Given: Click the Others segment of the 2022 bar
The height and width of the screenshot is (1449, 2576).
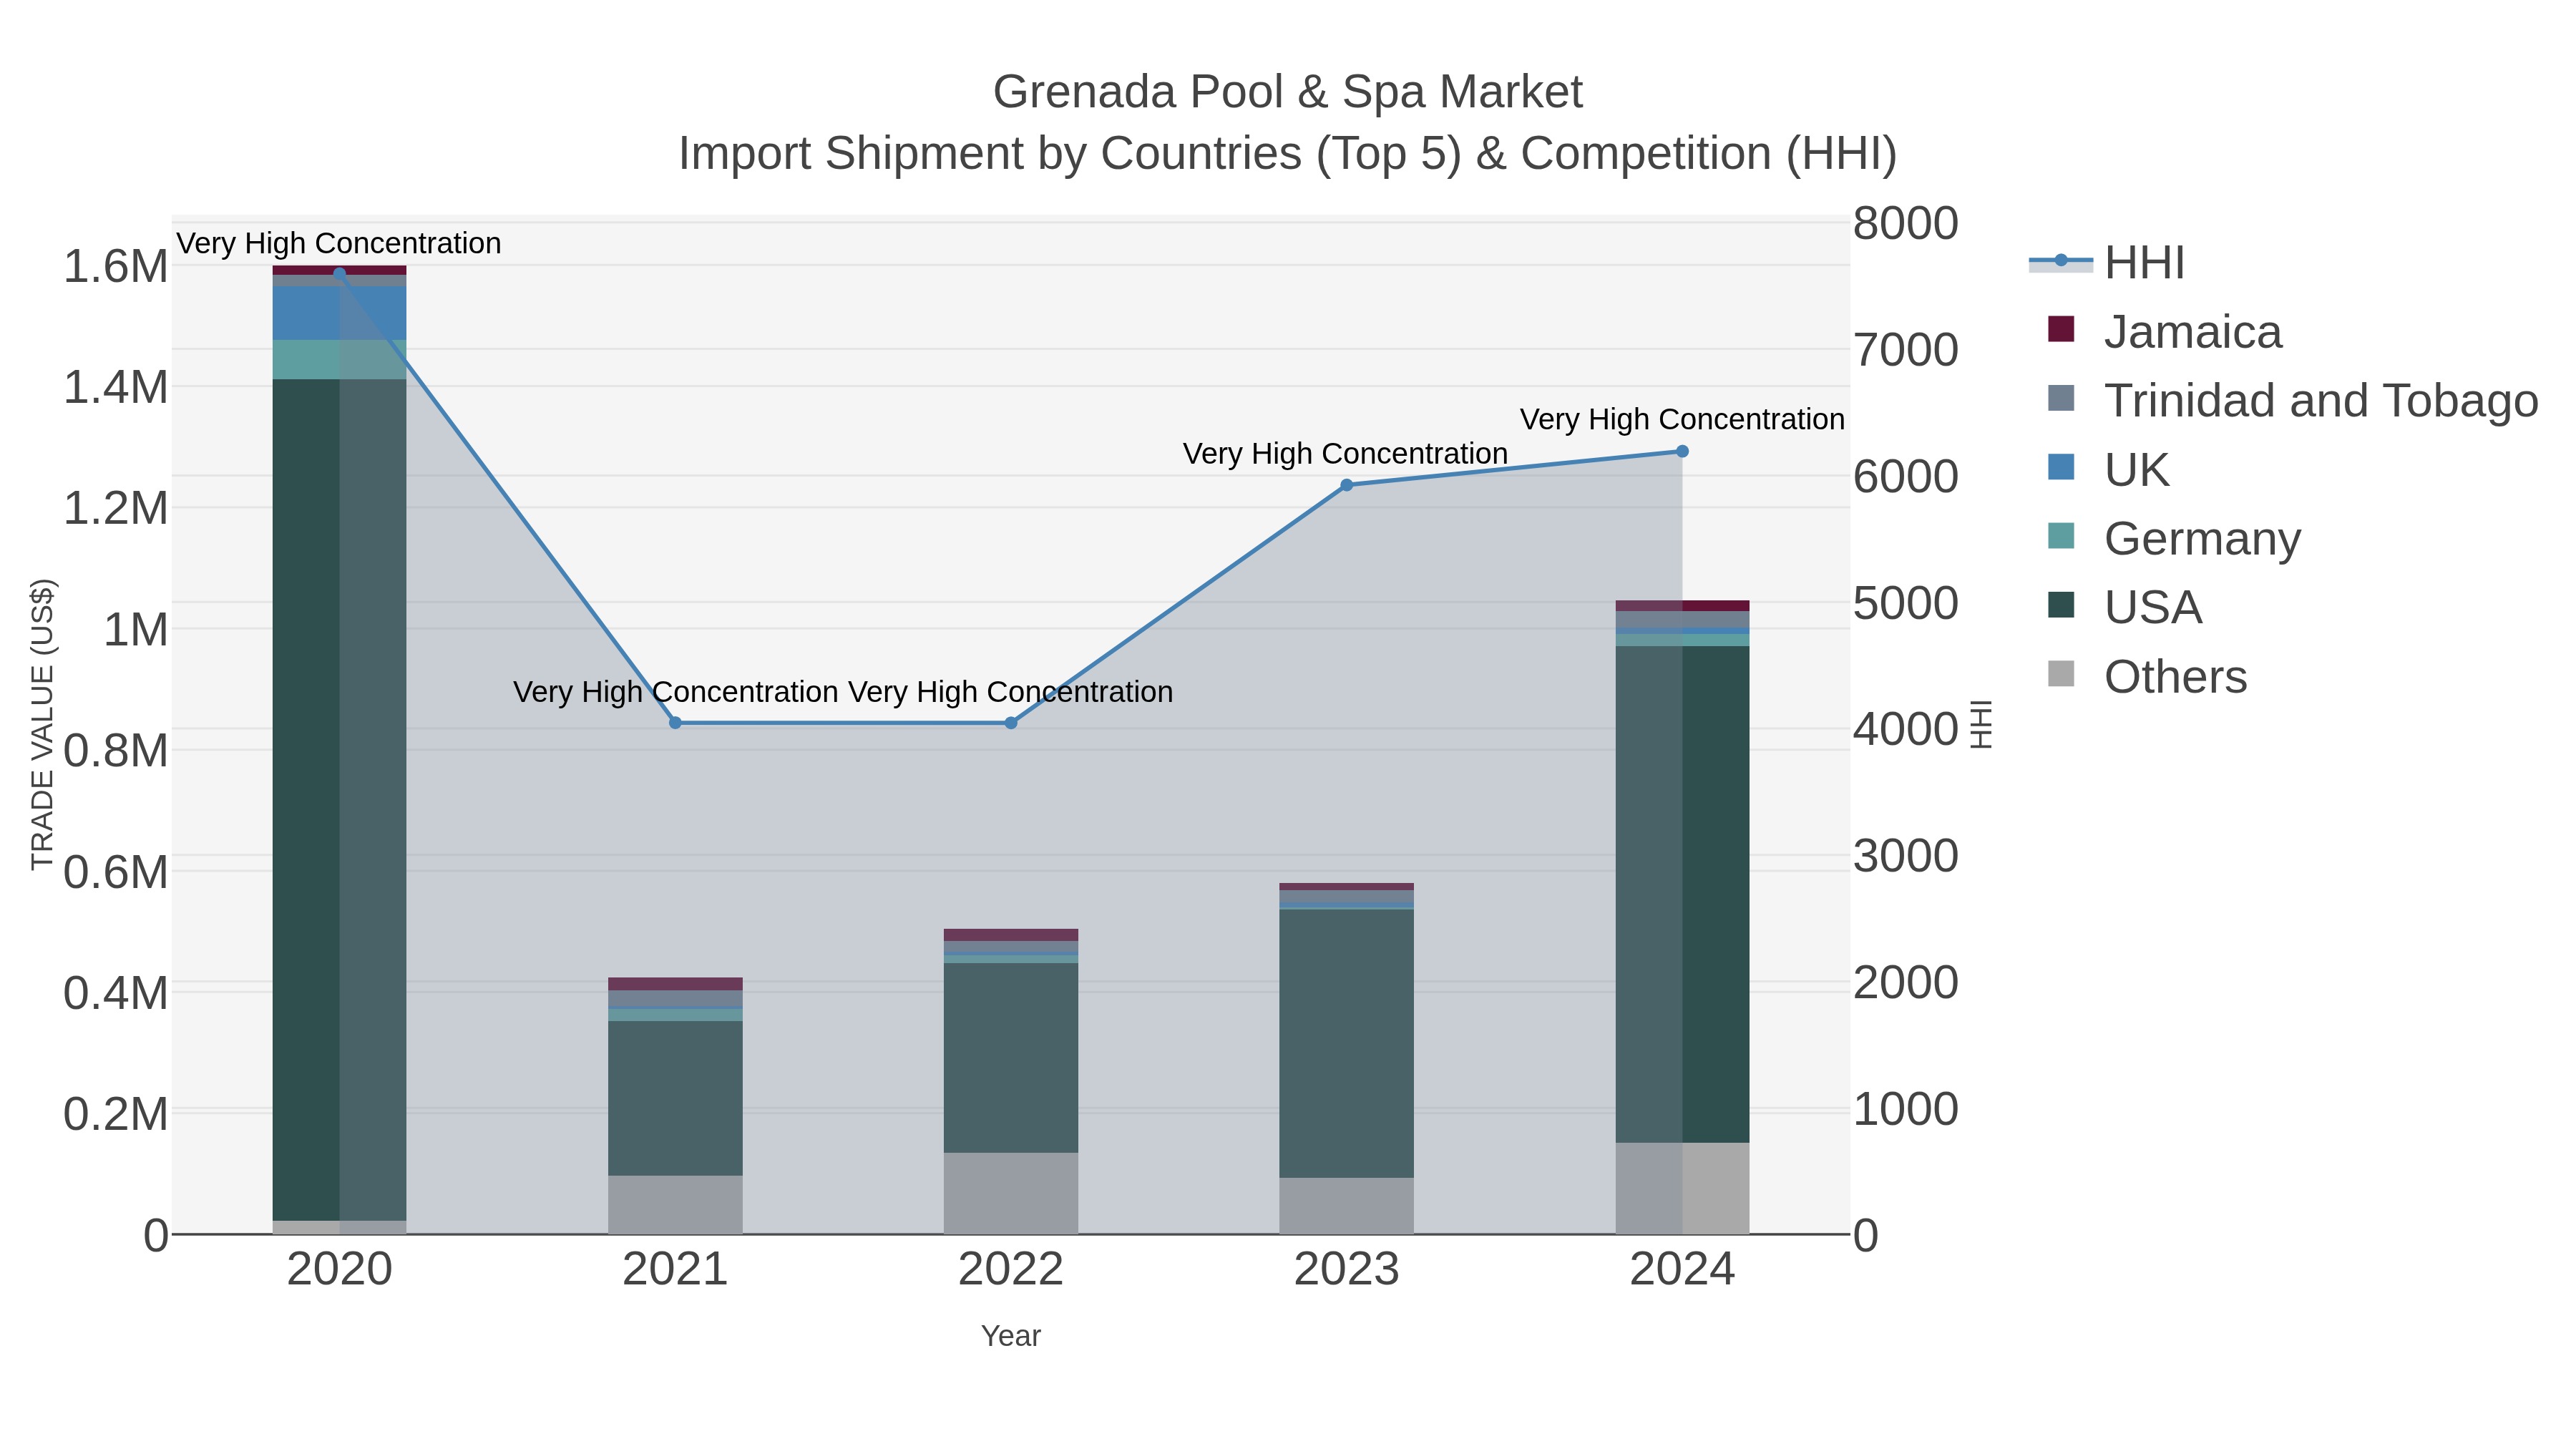Looking at the screenshot, I should coord(1011,1194).
